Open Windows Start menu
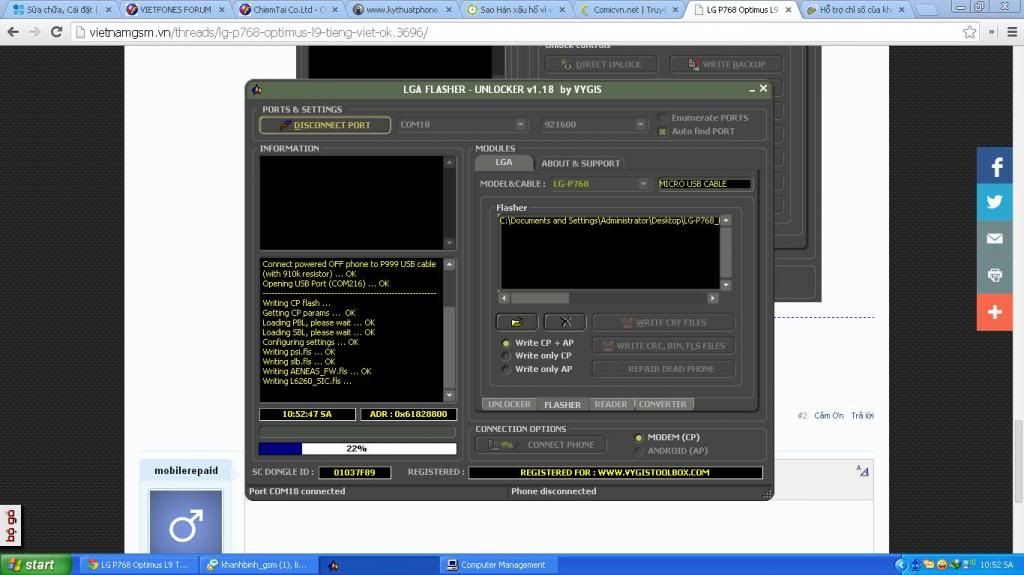The image size is (1024, 575). coord(35,565)
